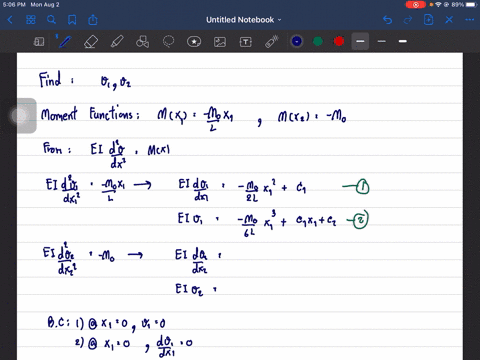Screen dimensions: 480x360
Task: Open the page thumbnails grid view
Action: pyautogui.click(x=31, y=20)
